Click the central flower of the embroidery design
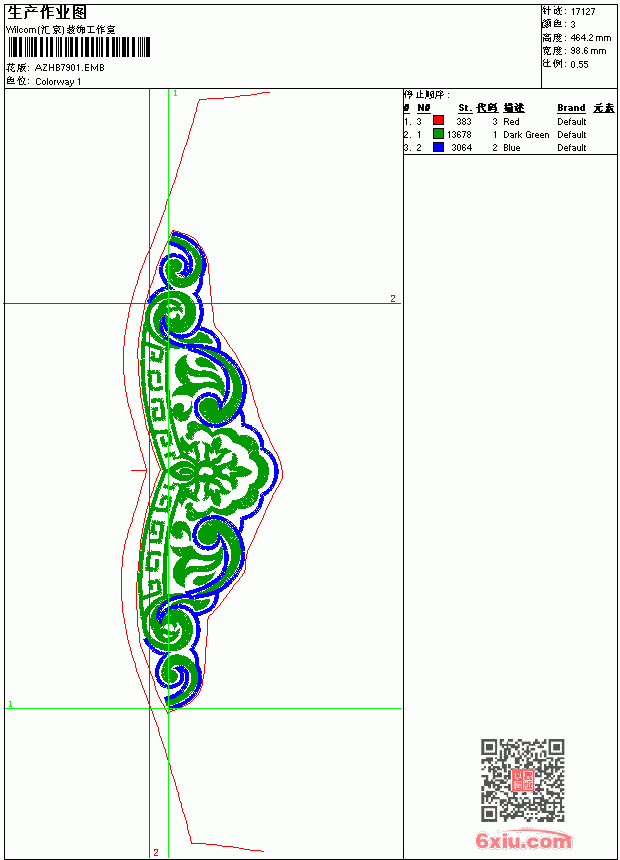620x860 pixels. click(207, 471)
